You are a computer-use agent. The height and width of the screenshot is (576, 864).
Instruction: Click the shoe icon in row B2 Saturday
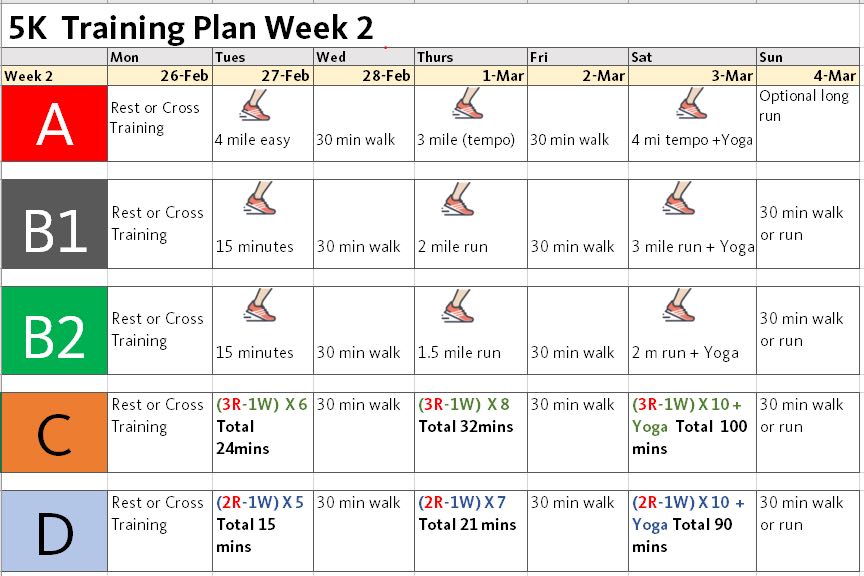click(x=679, y=305)
